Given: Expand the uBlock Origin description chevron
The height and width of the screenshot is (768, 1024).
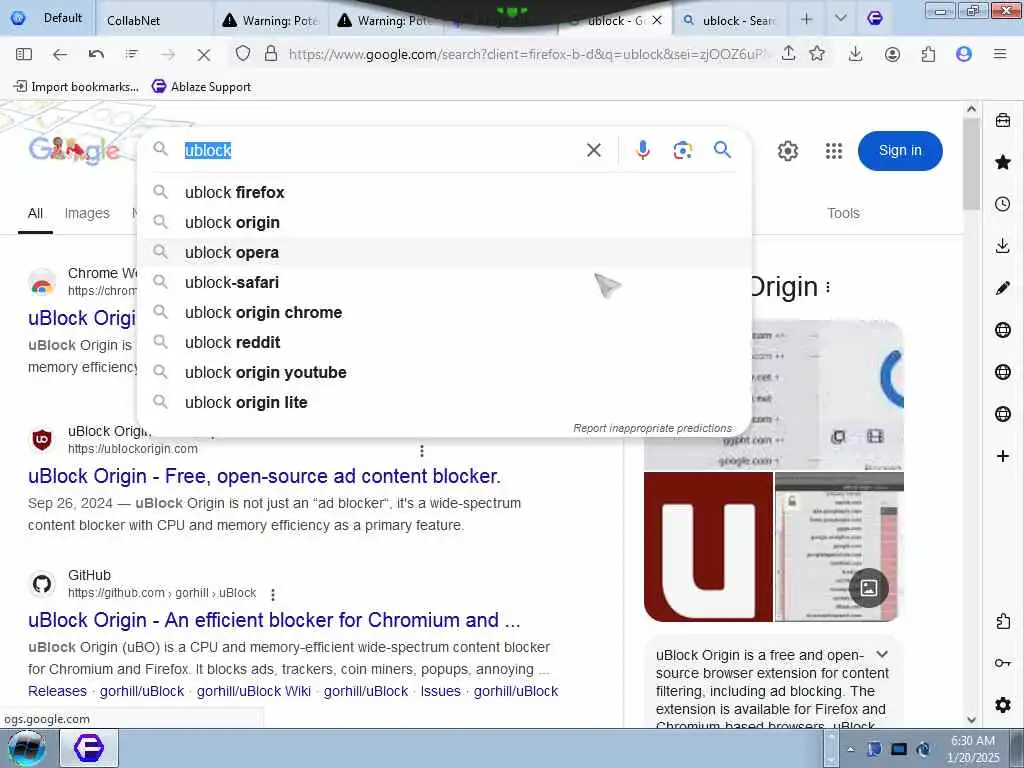Looking at the screenshot, I should [882, 654].
